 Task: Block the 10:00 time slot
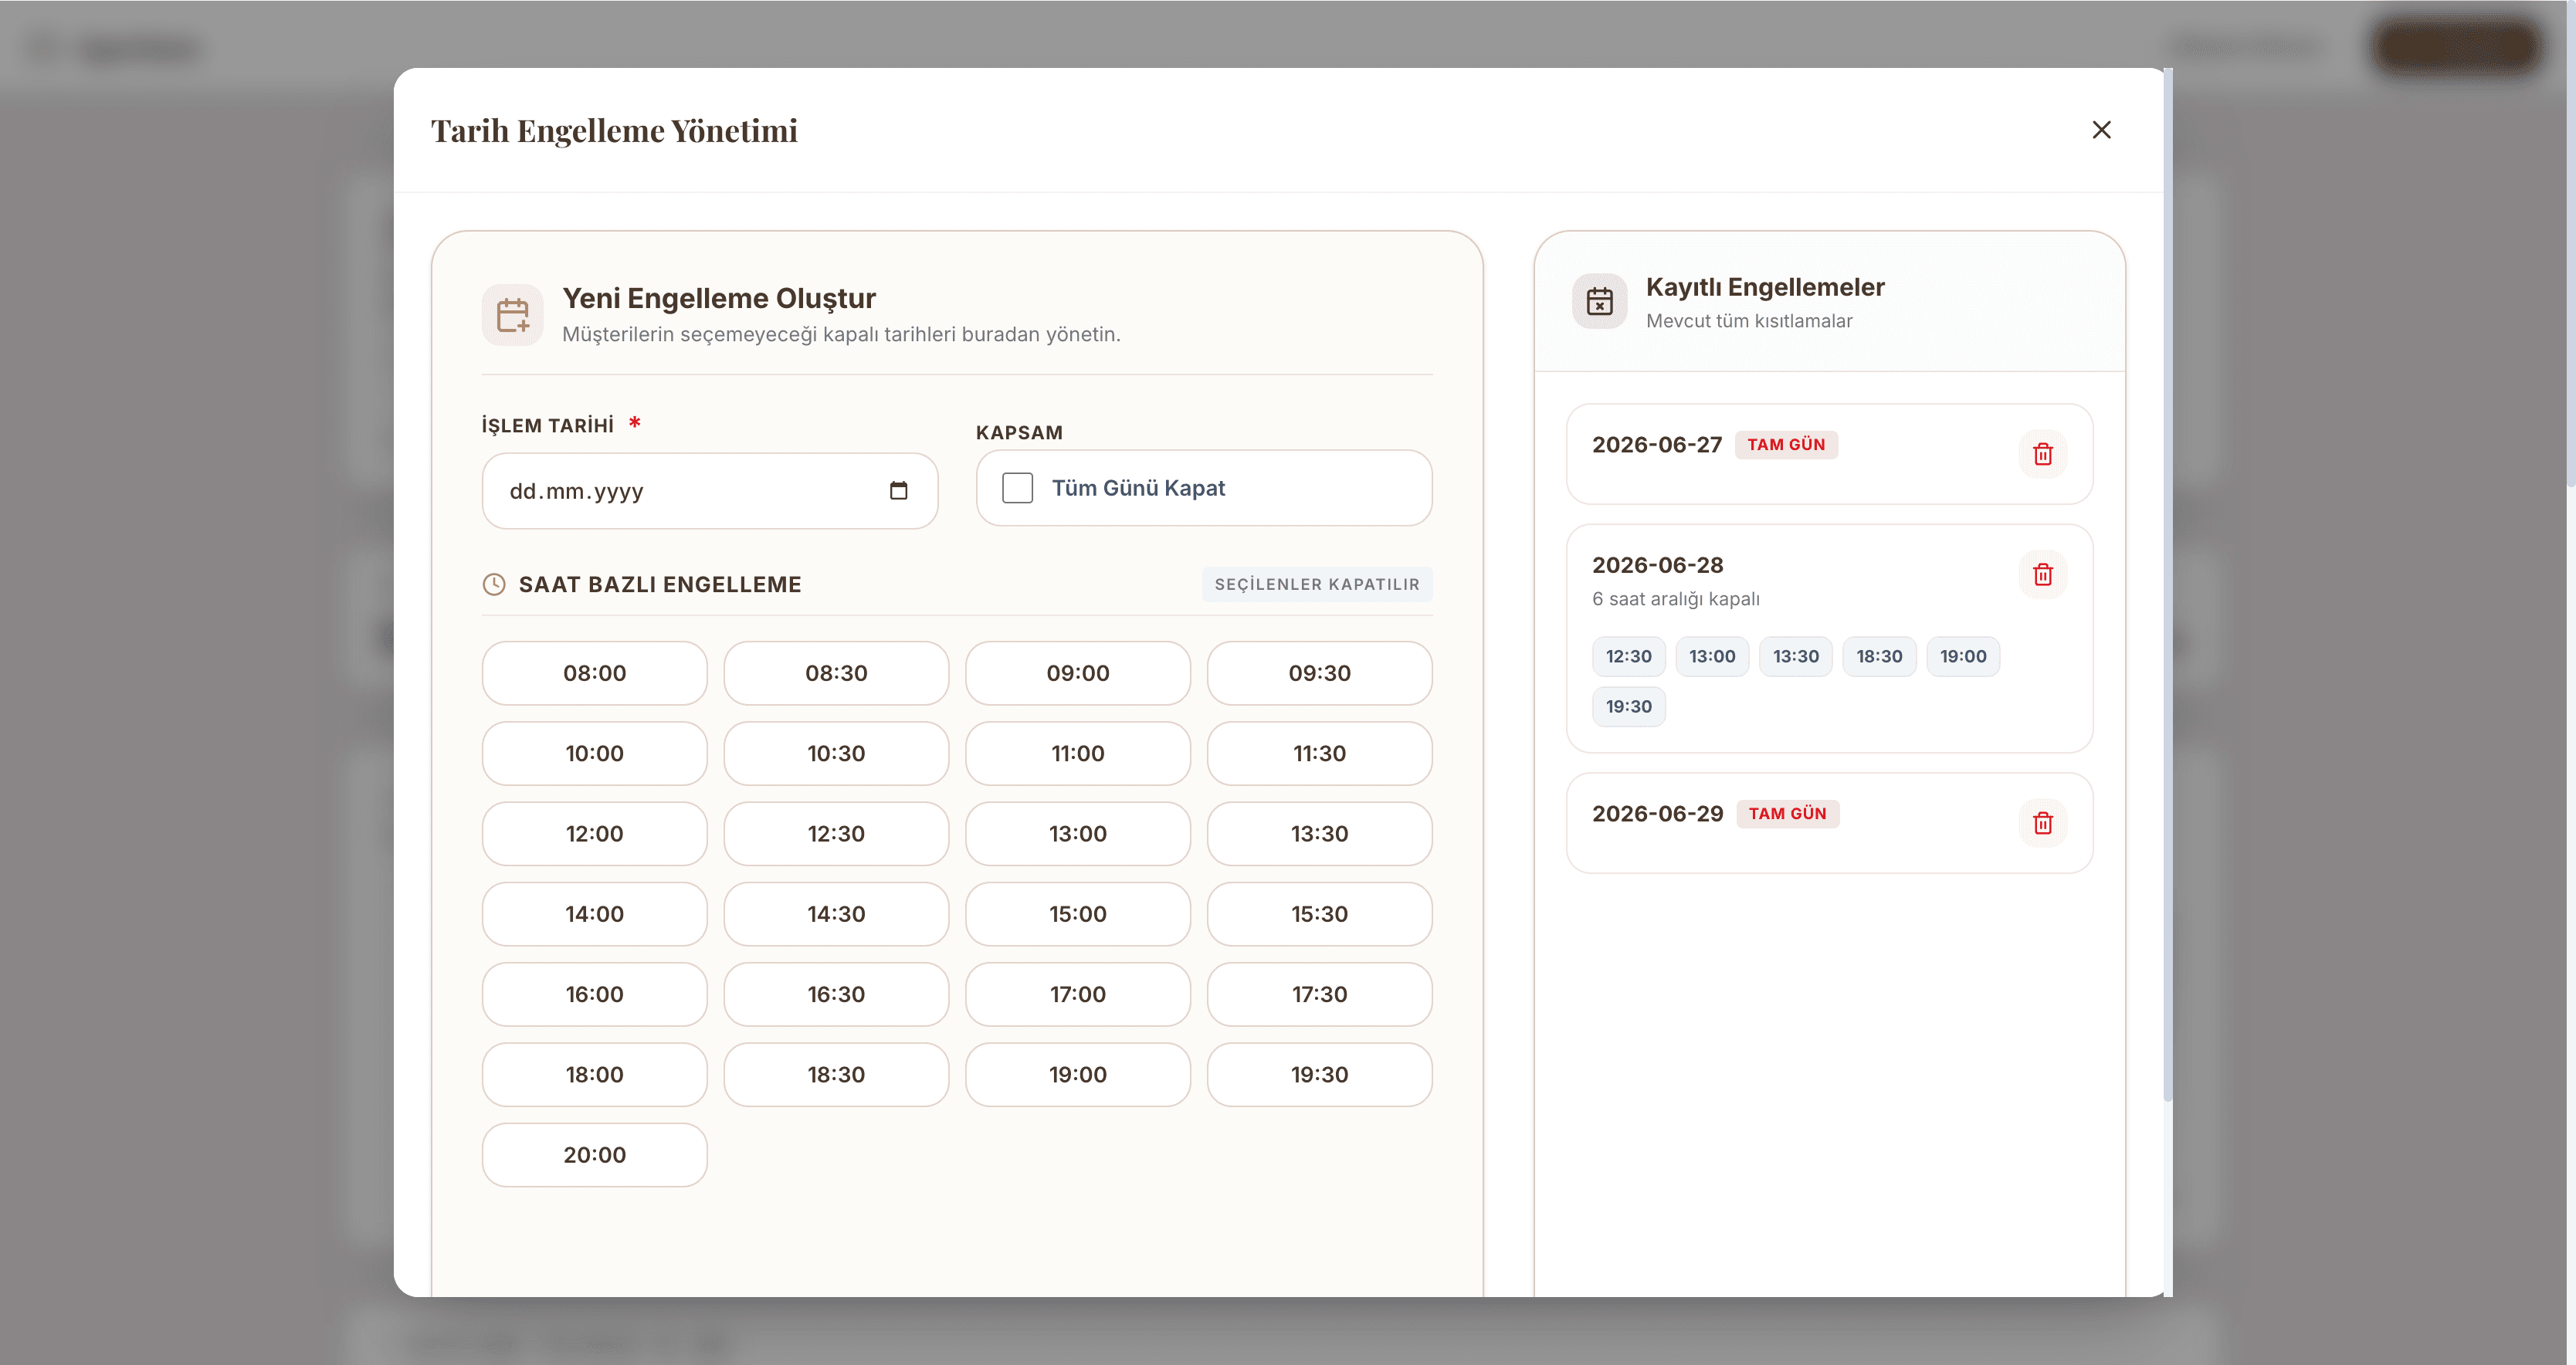coord(594,753)
